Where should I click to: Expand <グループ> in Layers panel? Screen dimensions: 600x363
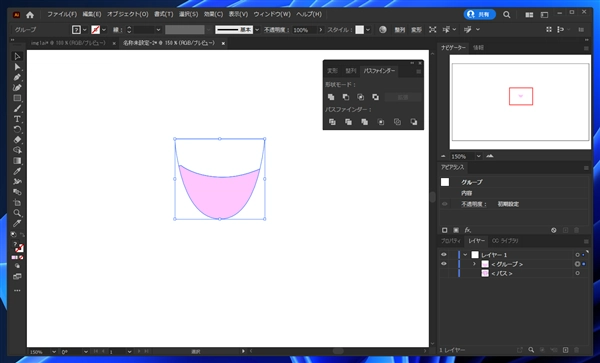click(x=474, y=264)
